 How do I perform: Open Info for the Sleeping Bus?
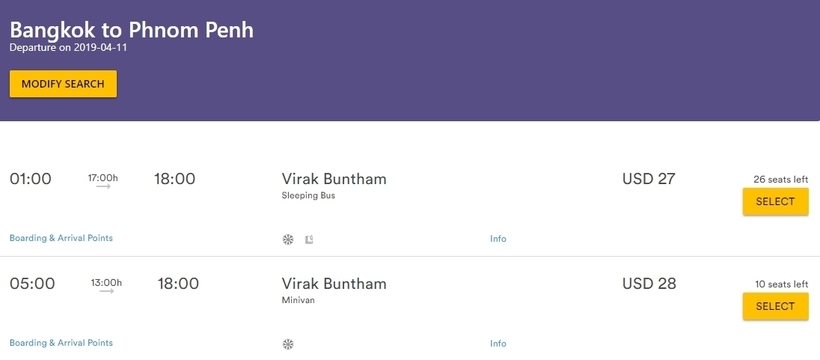pyautogui.click(x=498, y=239)
